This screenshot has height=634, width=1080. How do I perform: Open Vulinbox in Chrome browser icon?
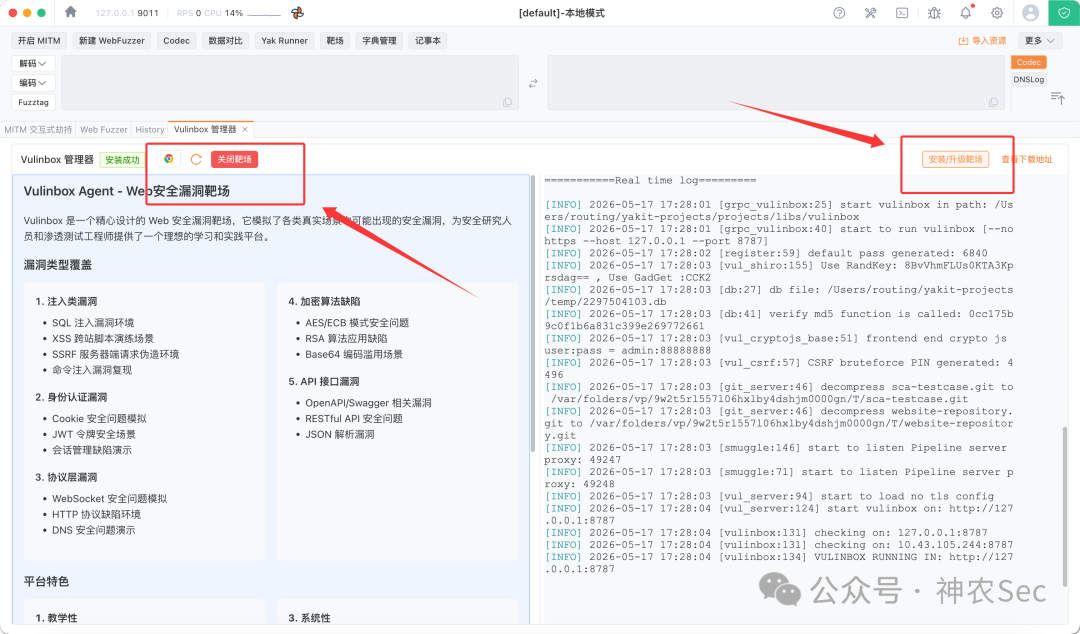(169, 159)
